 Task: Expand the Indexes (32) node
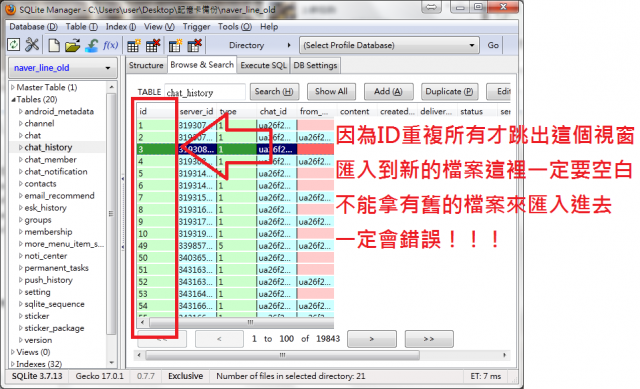13,364
